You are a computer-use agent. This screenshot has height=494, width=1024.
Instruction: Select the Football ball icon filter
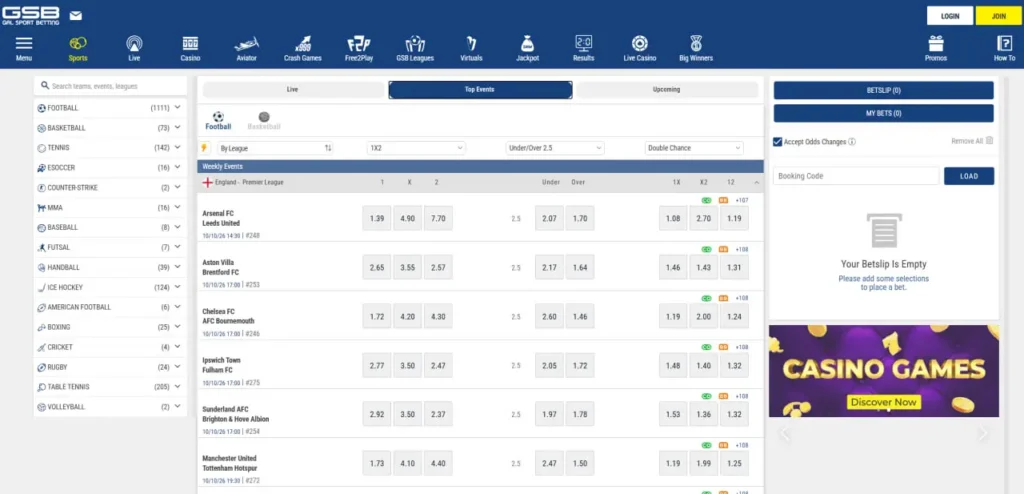[218, 116]
